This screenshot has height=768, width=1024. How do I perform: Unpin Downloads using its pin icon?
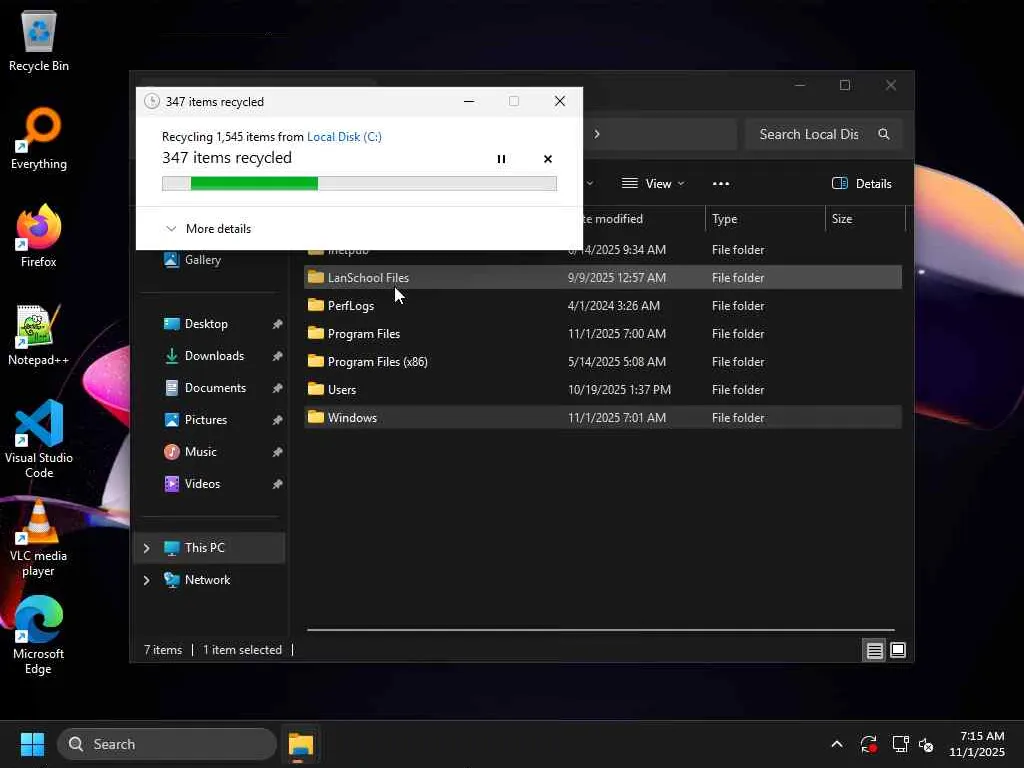tap(277, 356)
